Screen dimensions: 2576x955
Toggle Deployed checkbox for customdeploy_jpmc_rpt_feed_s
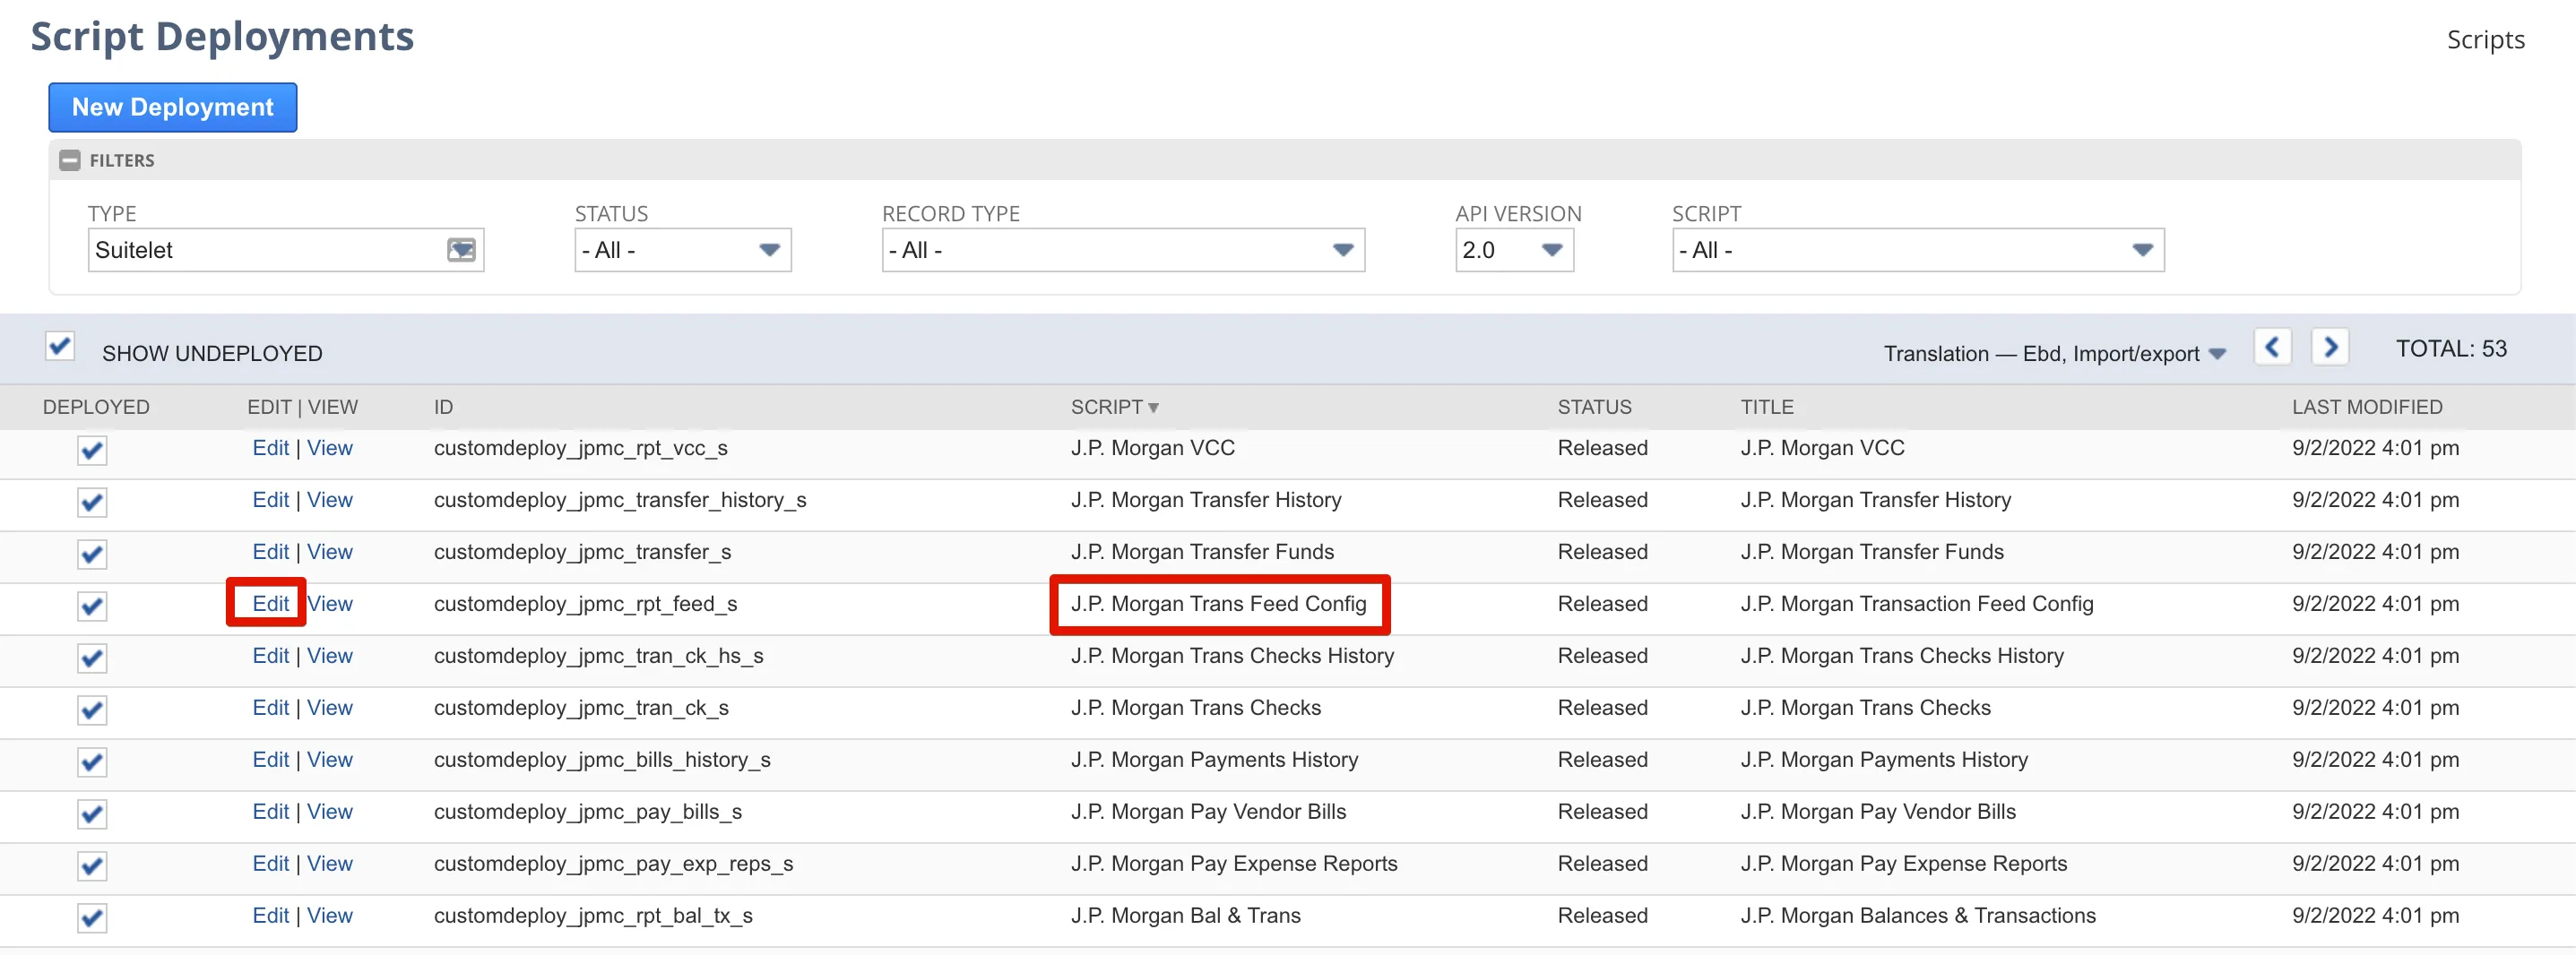92,606
